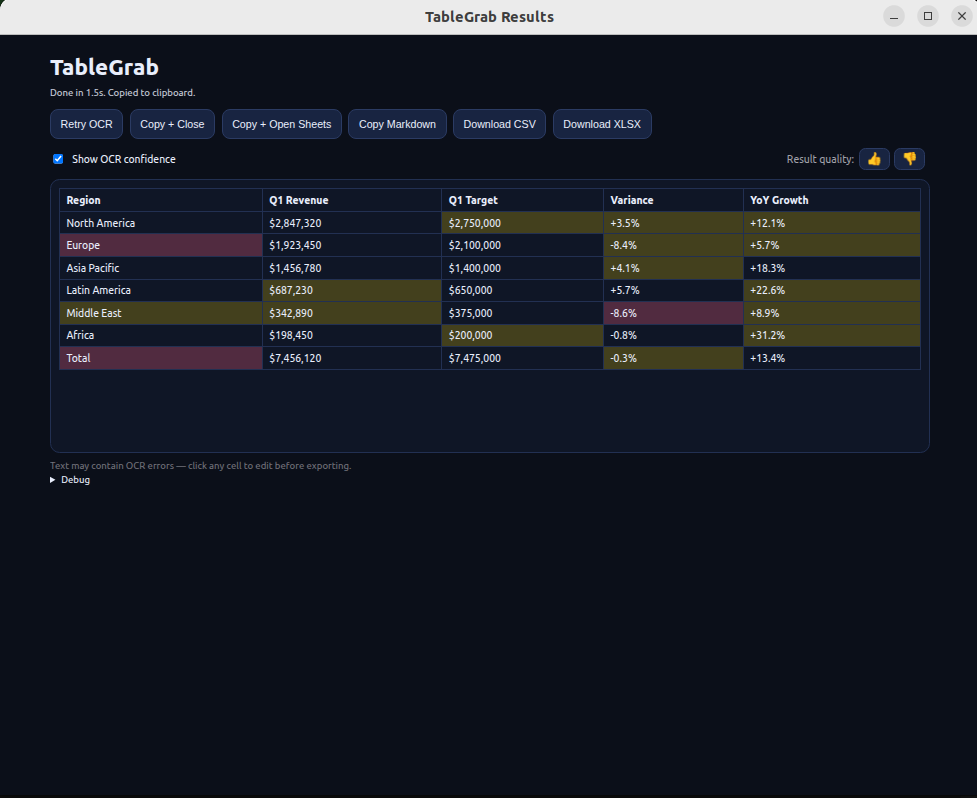The image size is (977, 798).
Task: Click Retry OCR button
Action: [x=87, y=124]
